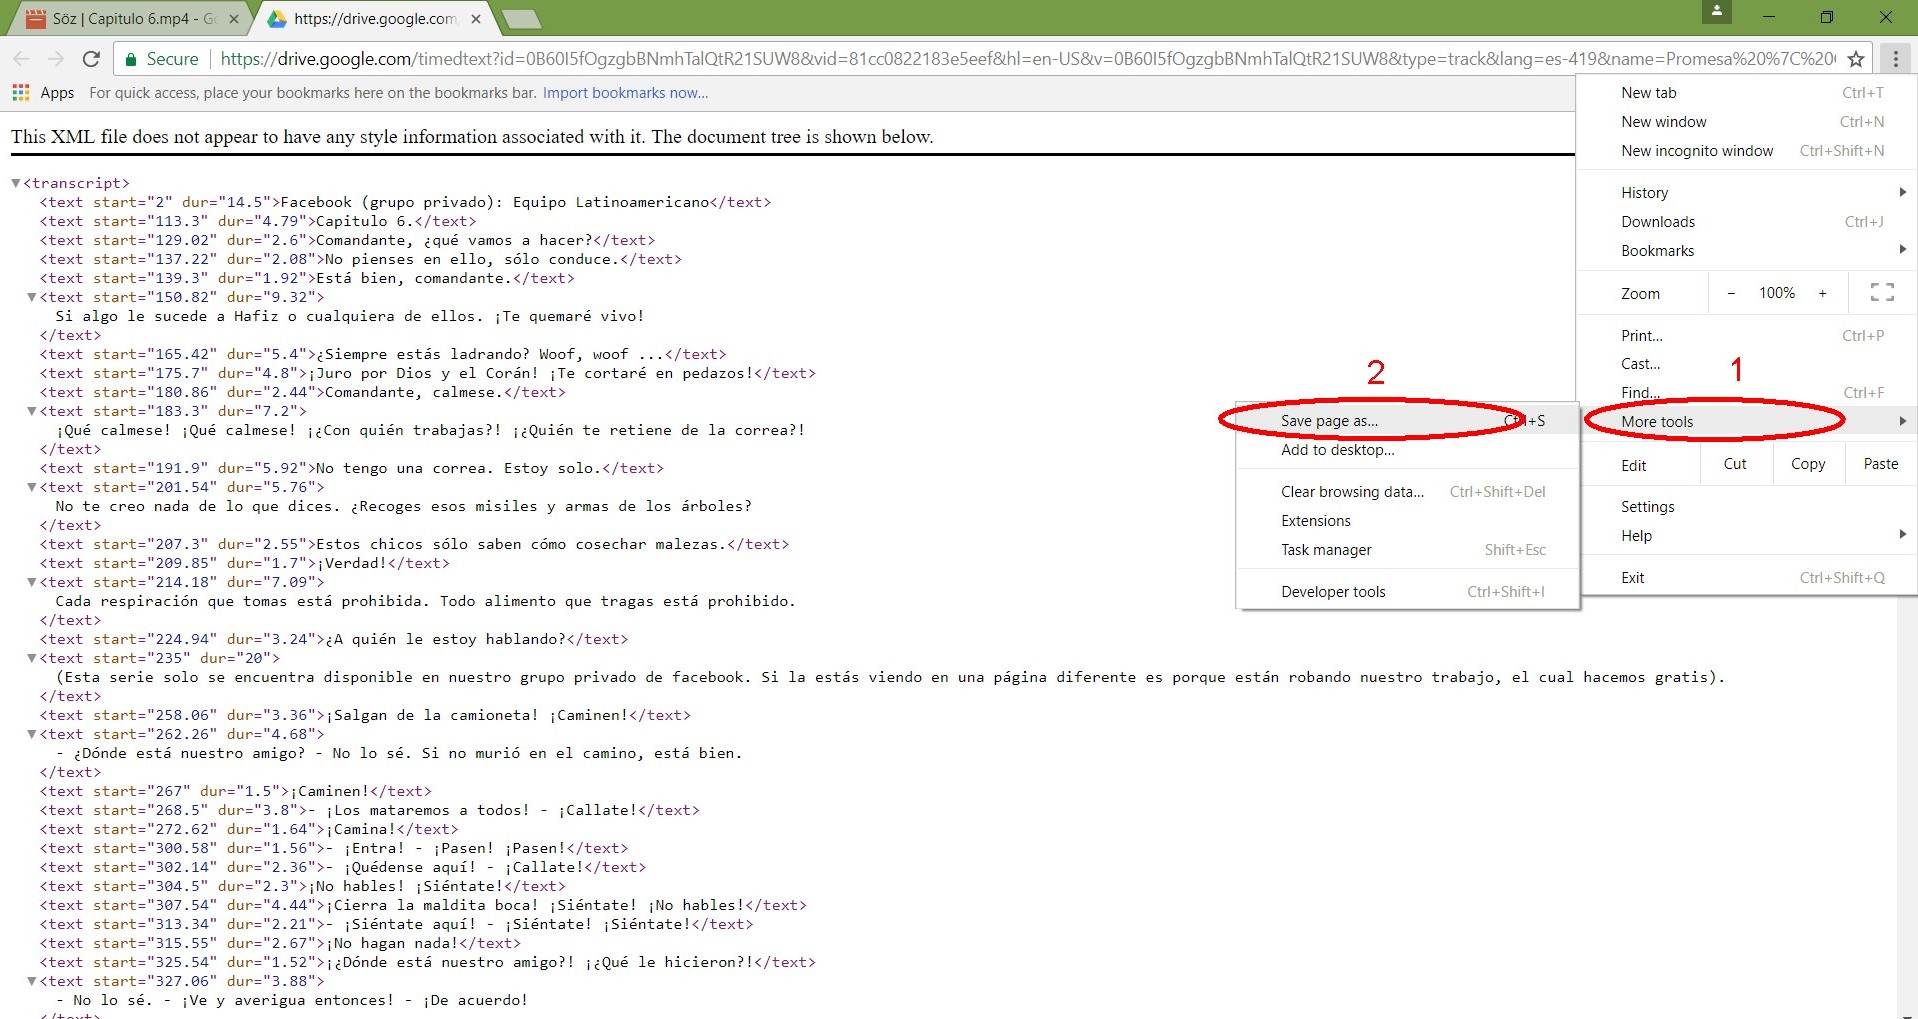
Task: Select Add to desktop... option
Action: (1408, 450)
